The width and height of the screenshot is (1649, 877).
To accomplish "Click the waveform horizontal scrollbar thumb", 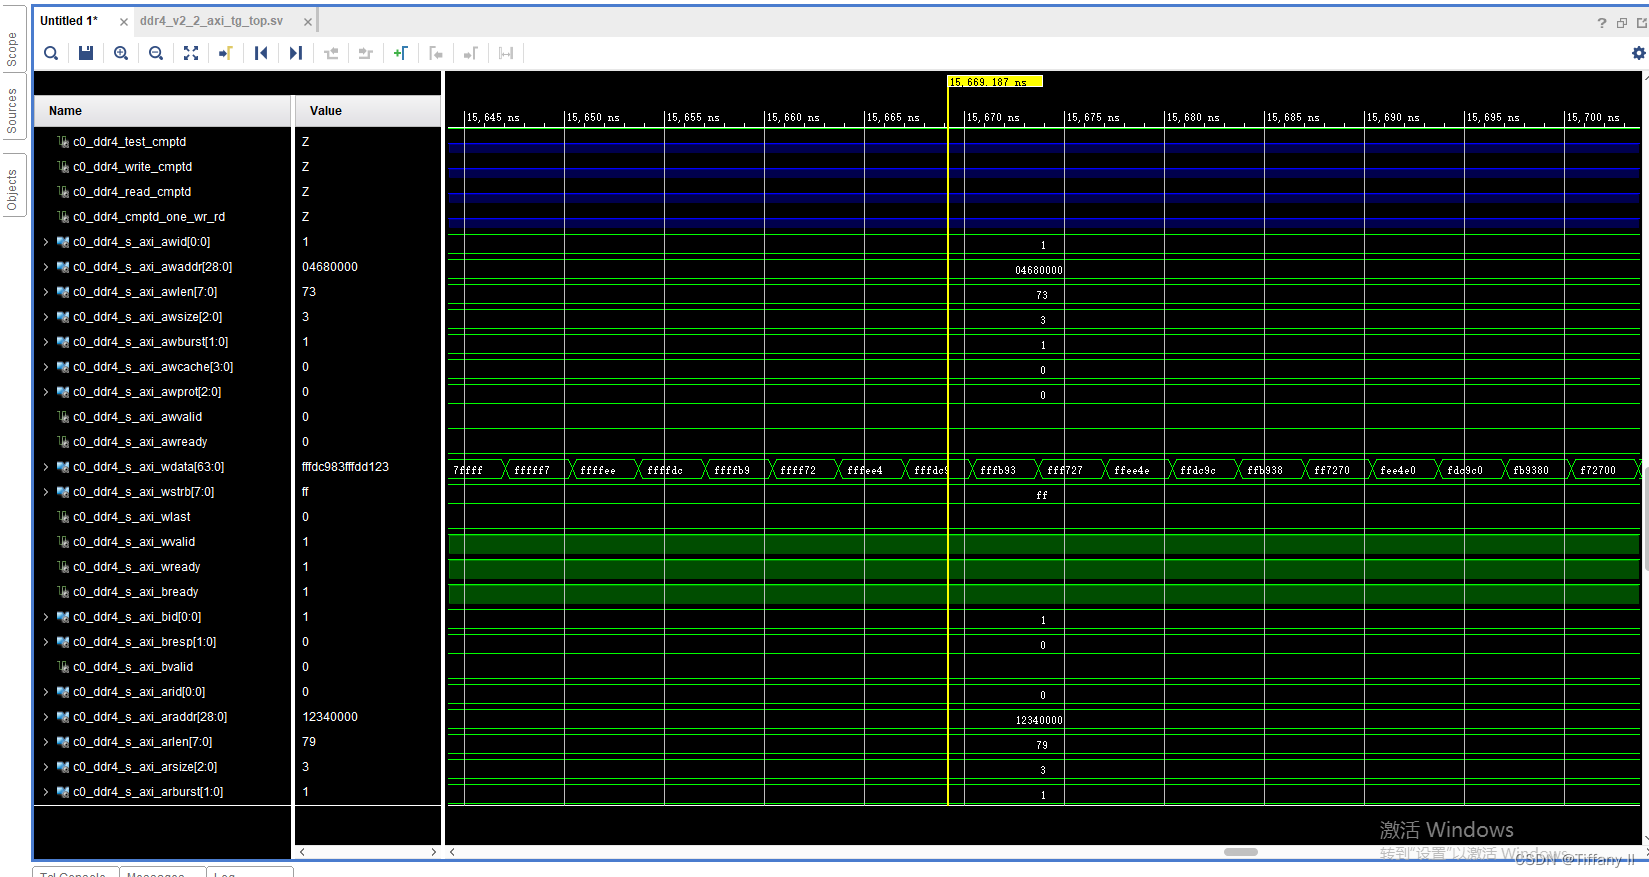I will pyautogui.click(x=1241, y=852).
